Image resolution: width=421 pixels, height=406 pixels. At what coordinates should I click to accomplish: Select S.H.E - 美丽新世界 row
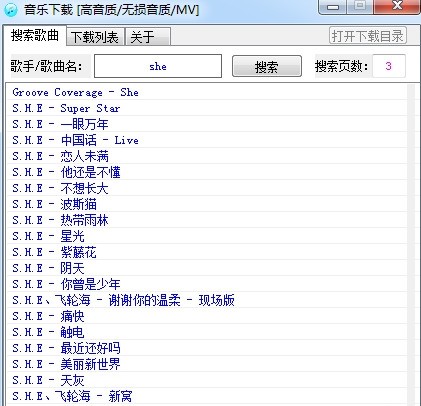(x=207, y=364)
